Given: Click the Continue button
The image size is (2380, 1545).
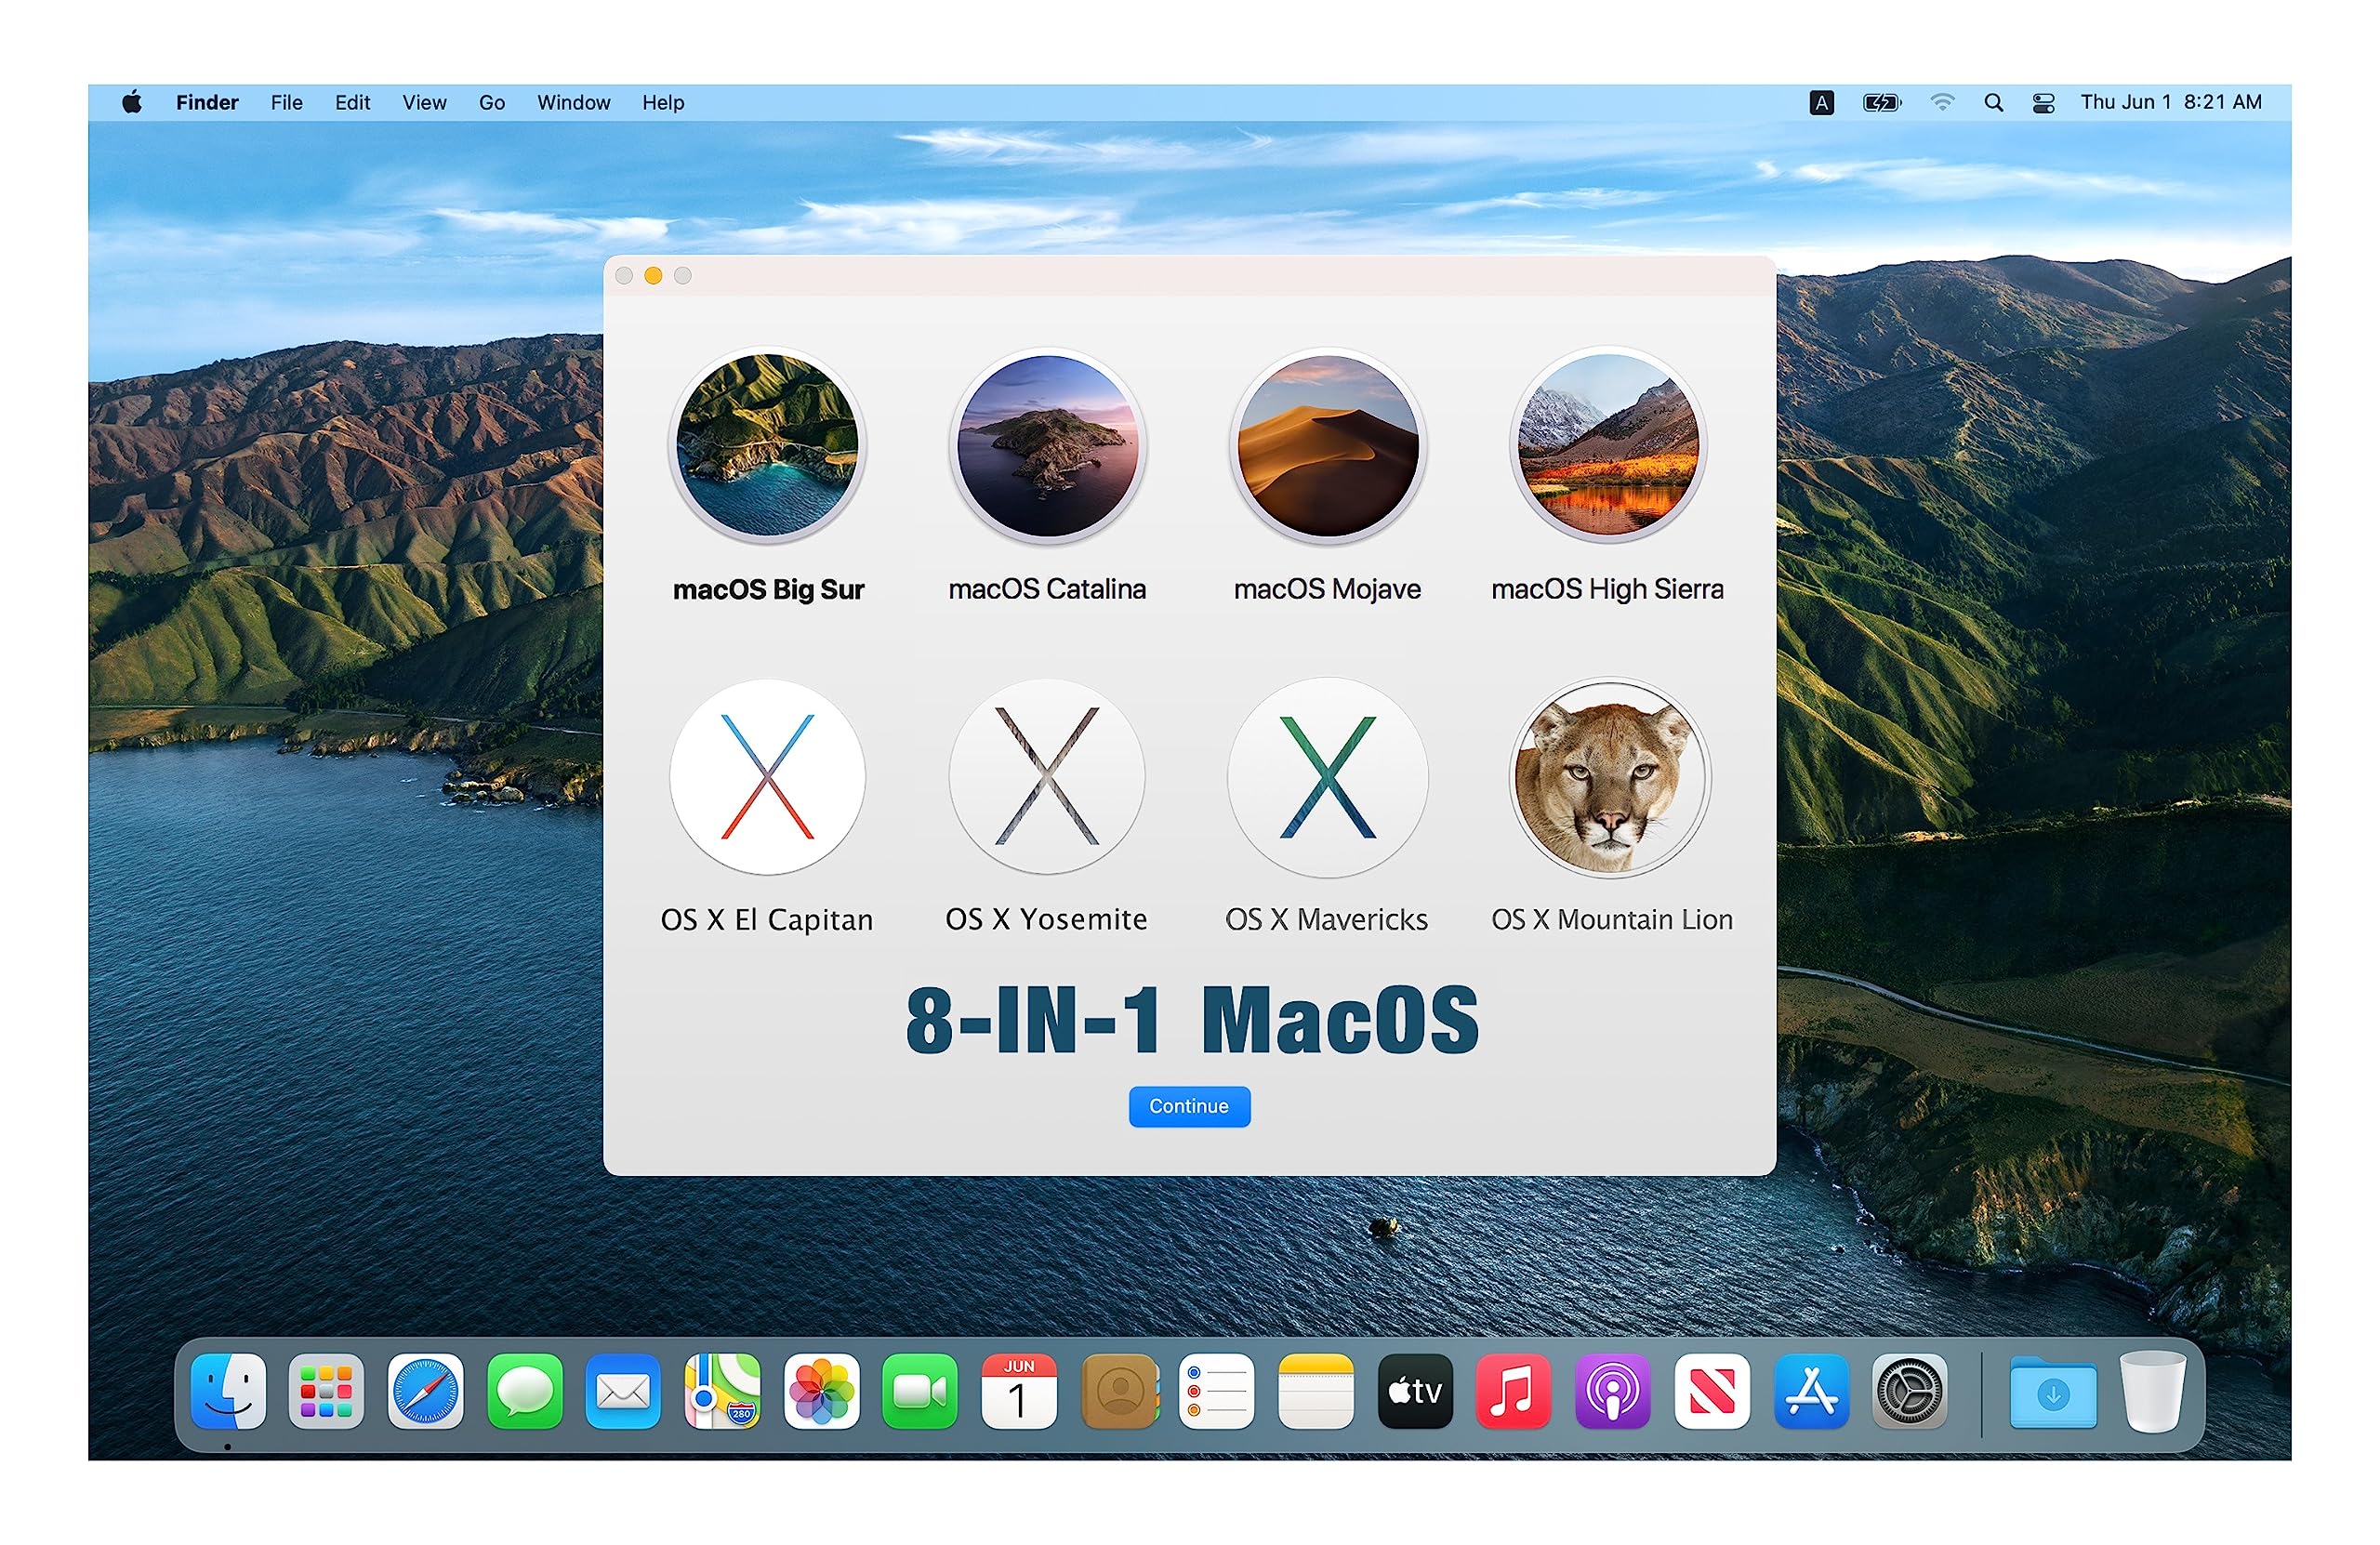Looking at the screenshot, I should (x=1189, y=1106).
